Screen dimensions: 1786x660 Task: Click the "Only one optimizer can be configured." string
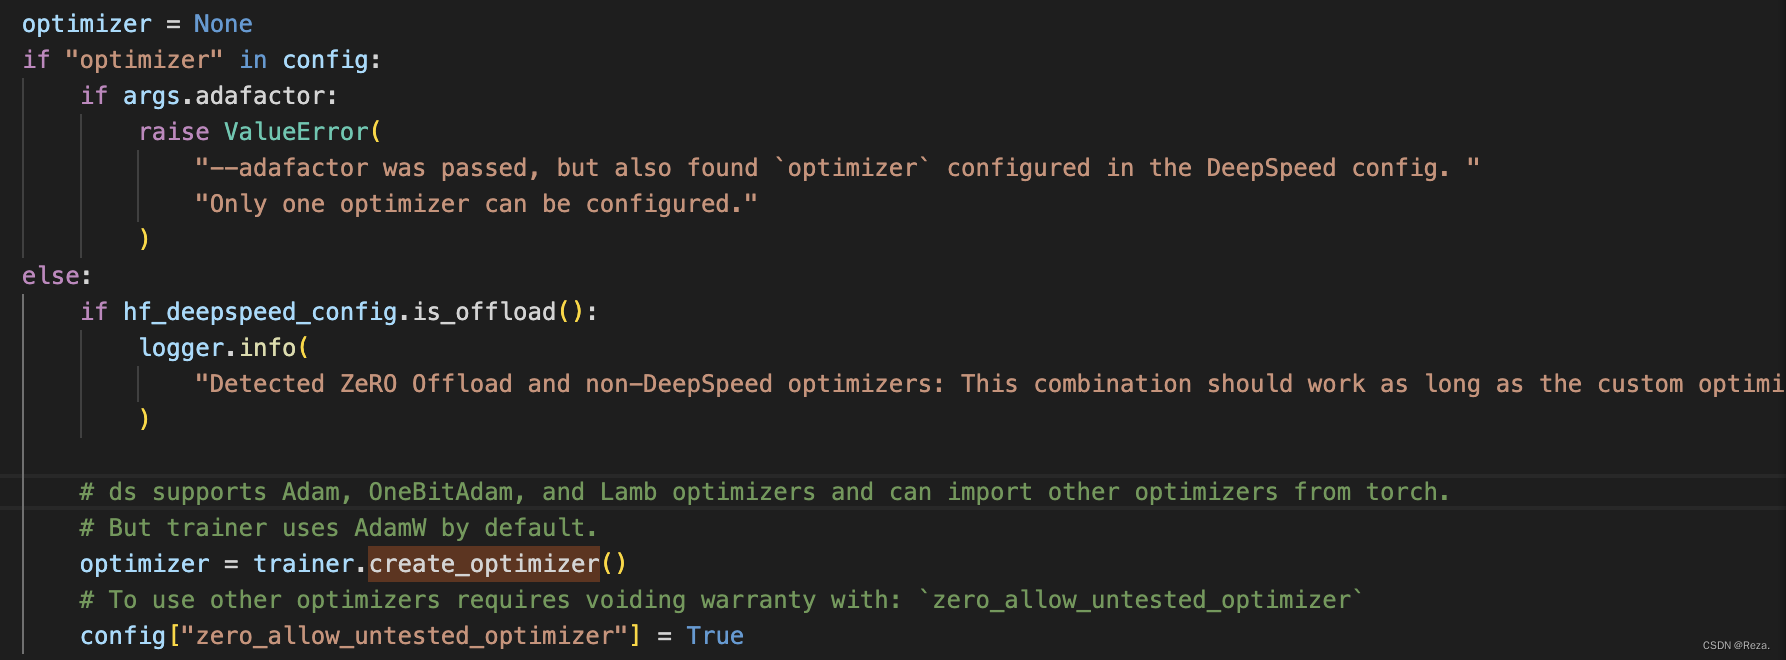(476, 204)
